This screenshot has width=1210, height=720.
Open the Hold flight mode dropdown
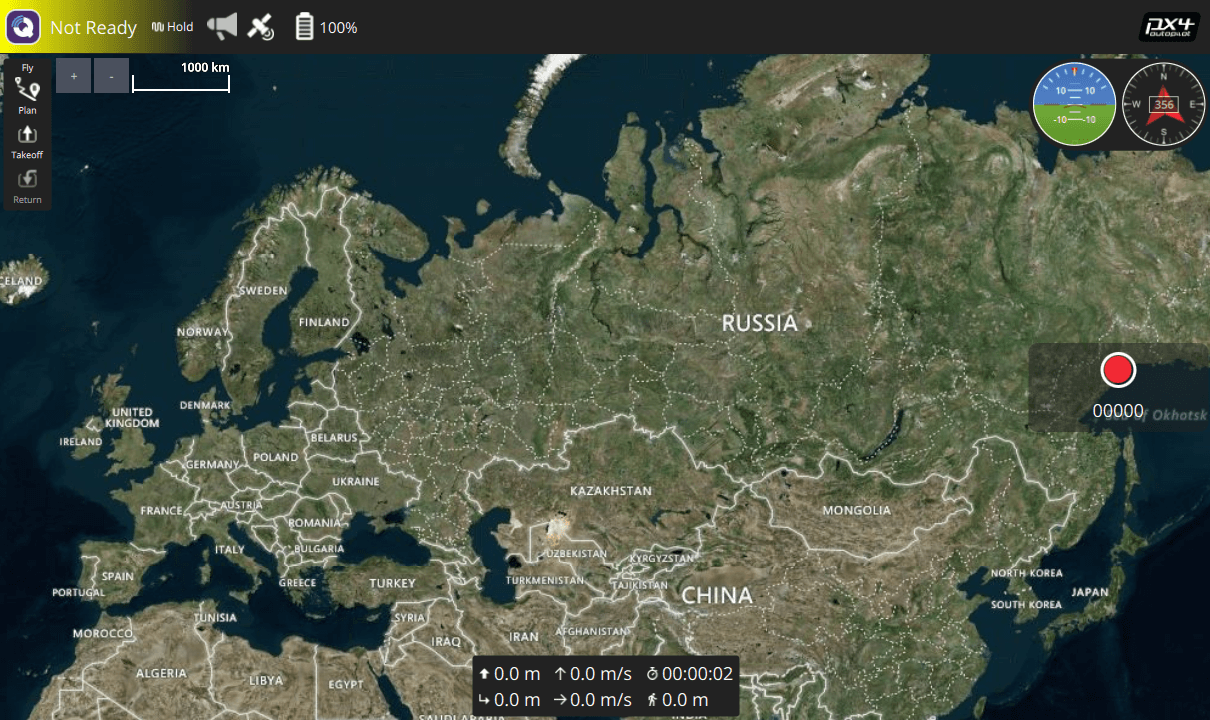point(173,27)
